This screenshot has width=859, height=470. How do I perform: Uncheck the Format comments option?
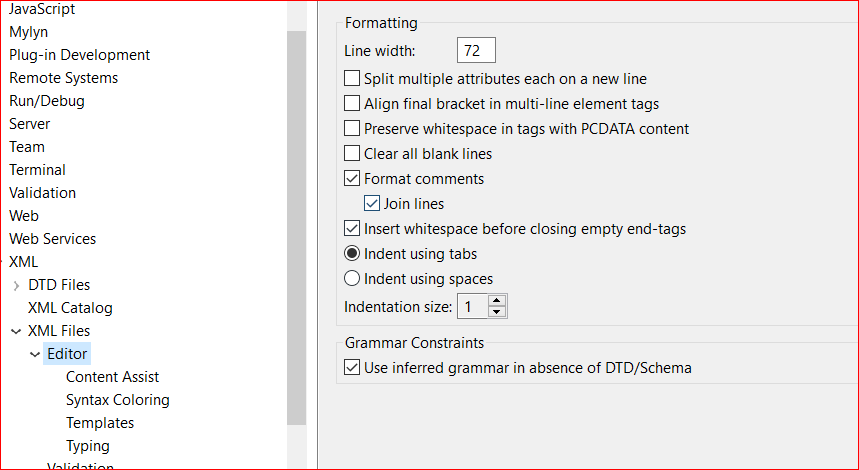[352, 179]
